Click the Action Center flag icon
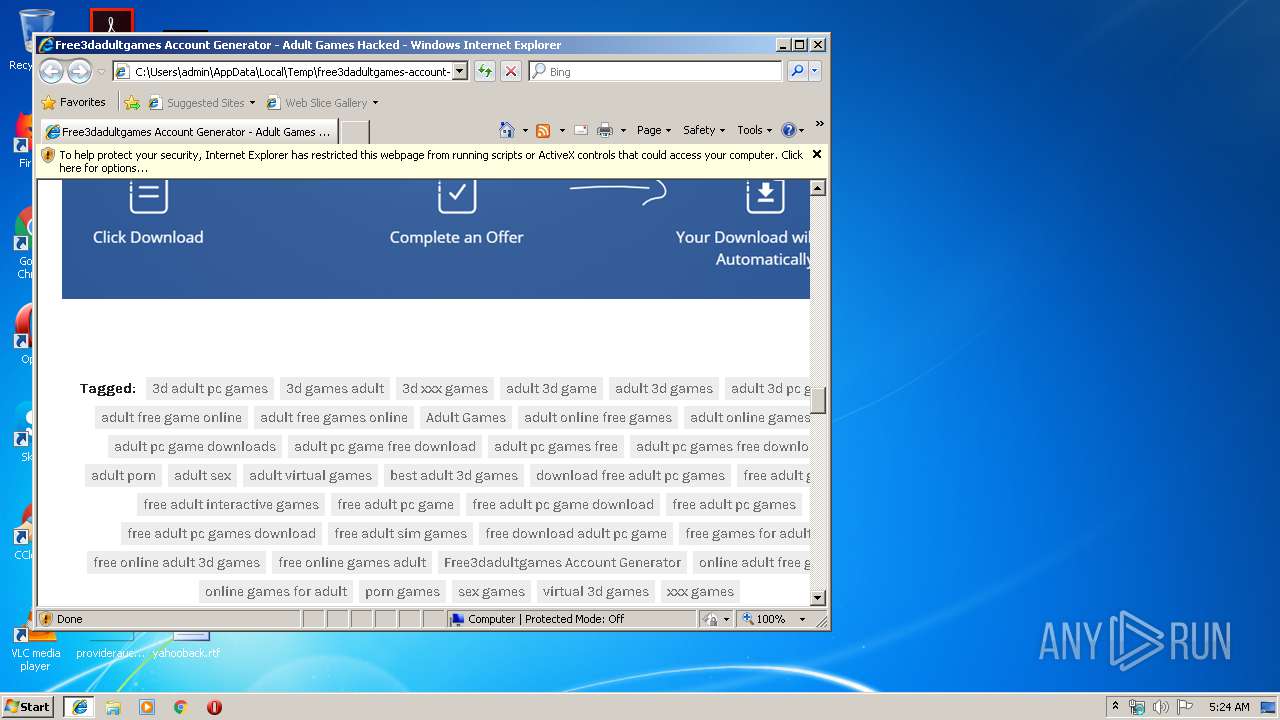 pos(1184,707)
